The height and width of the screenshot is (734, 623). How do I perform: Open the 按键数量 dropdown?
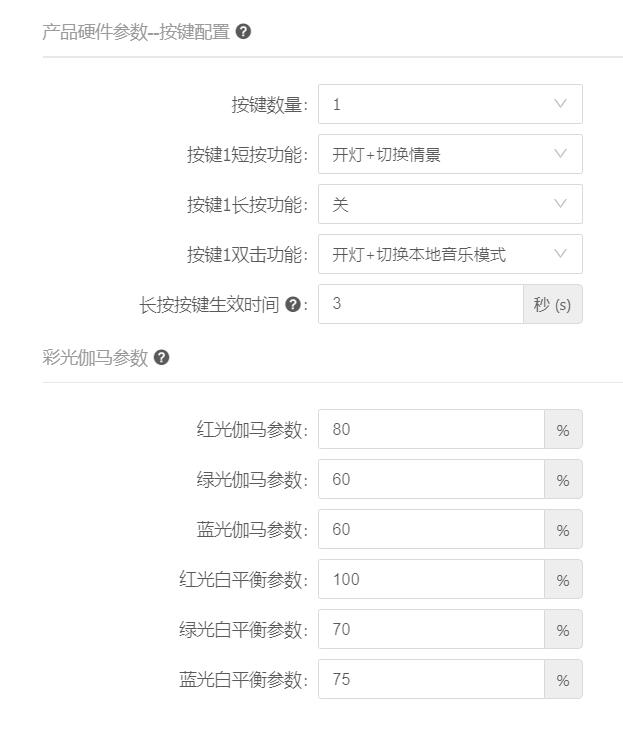[x=440, y=104]
